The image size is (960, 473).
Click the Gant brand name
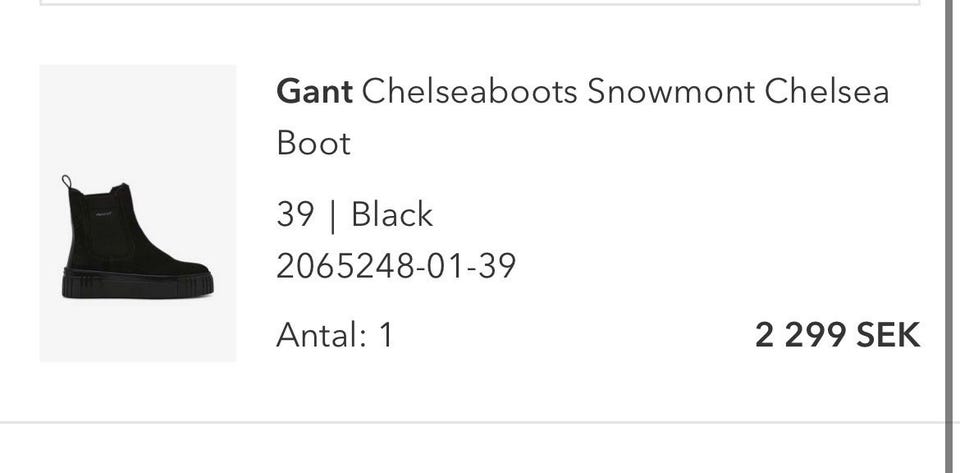point(314,92)
